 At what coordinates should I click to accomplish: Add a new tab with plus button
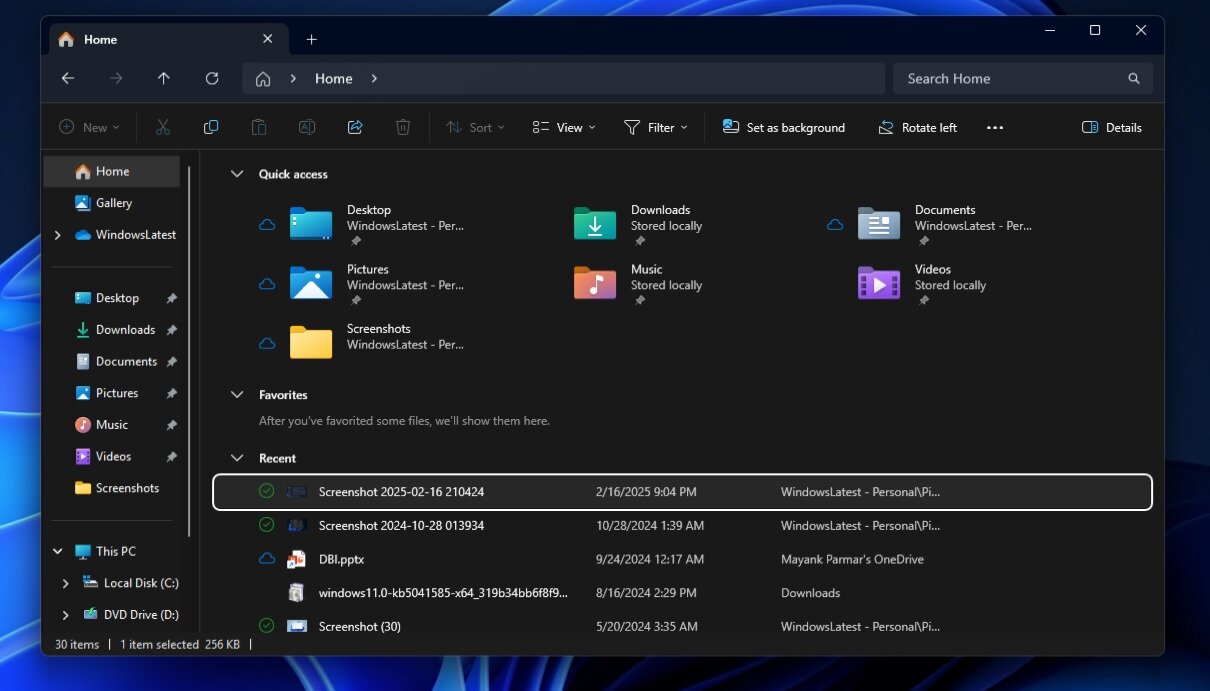pos(312,39)
